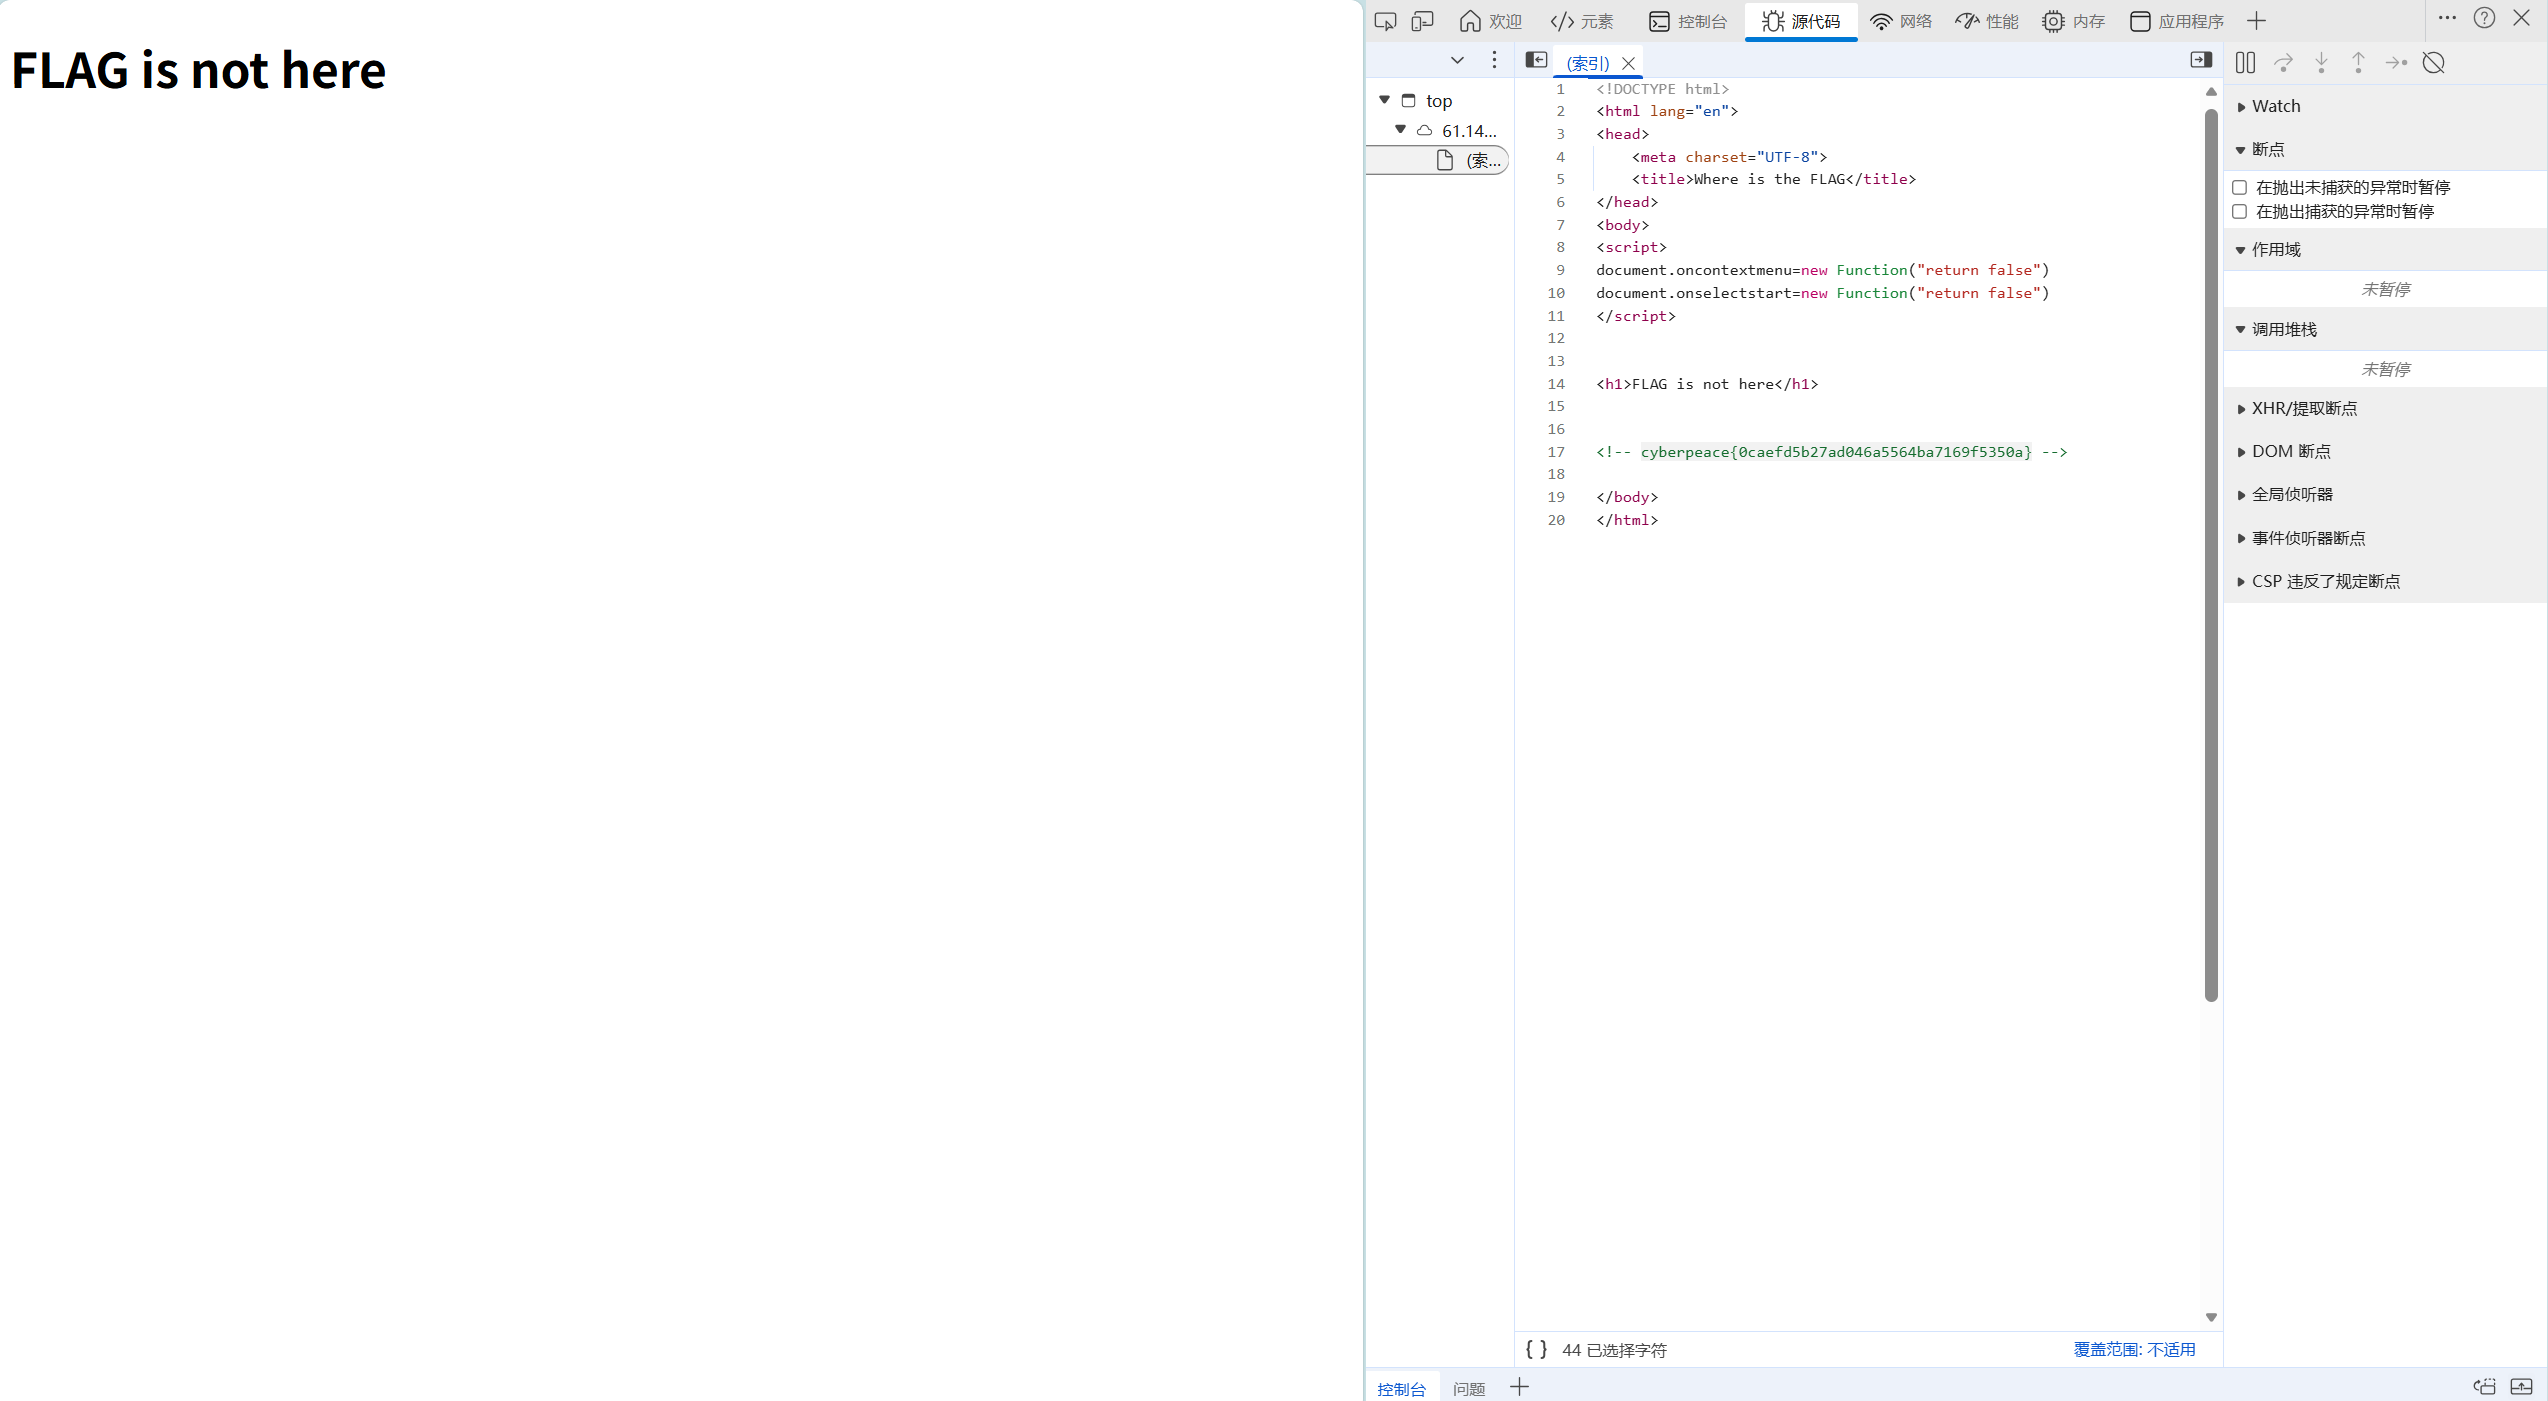Enable pause on caught exceptions checkbox
This screenshot has height=1401, width=2548.
tap(2240, 211)
